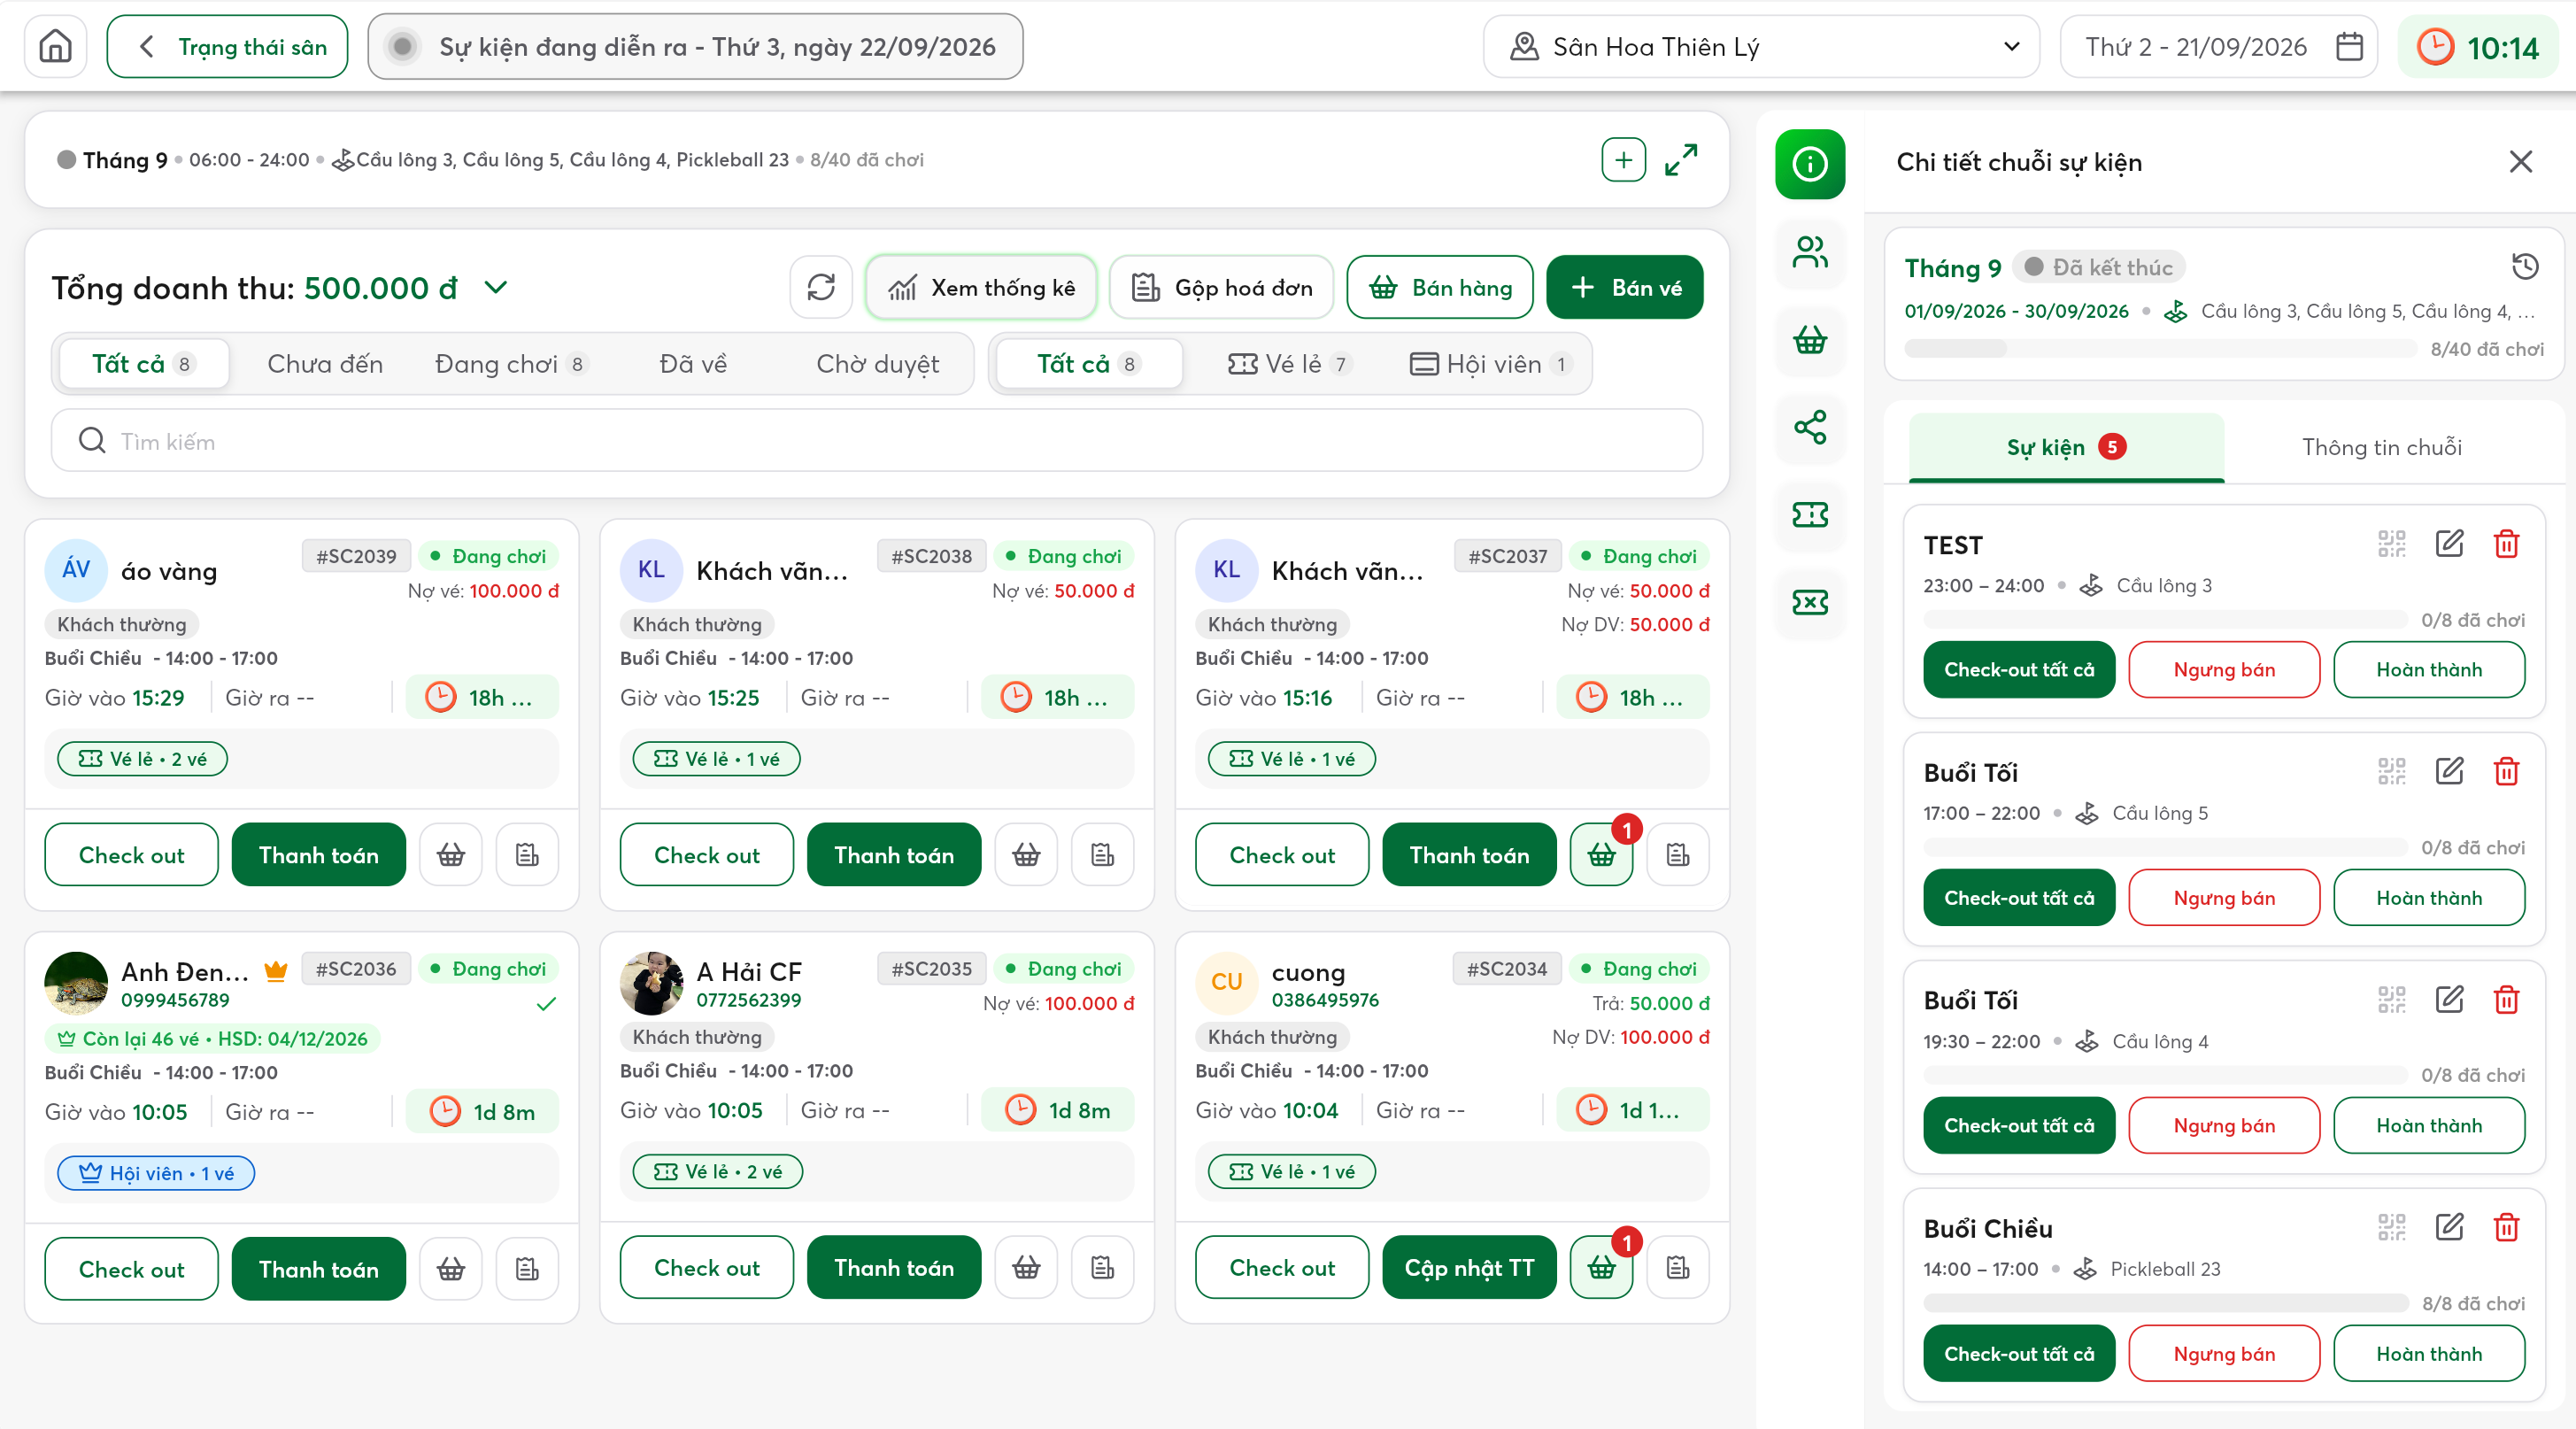Edit the Buổi Chiều Pickleball 23 event
Viewport: 2576px width, 1429px height.
(x=2449, y=1227)
